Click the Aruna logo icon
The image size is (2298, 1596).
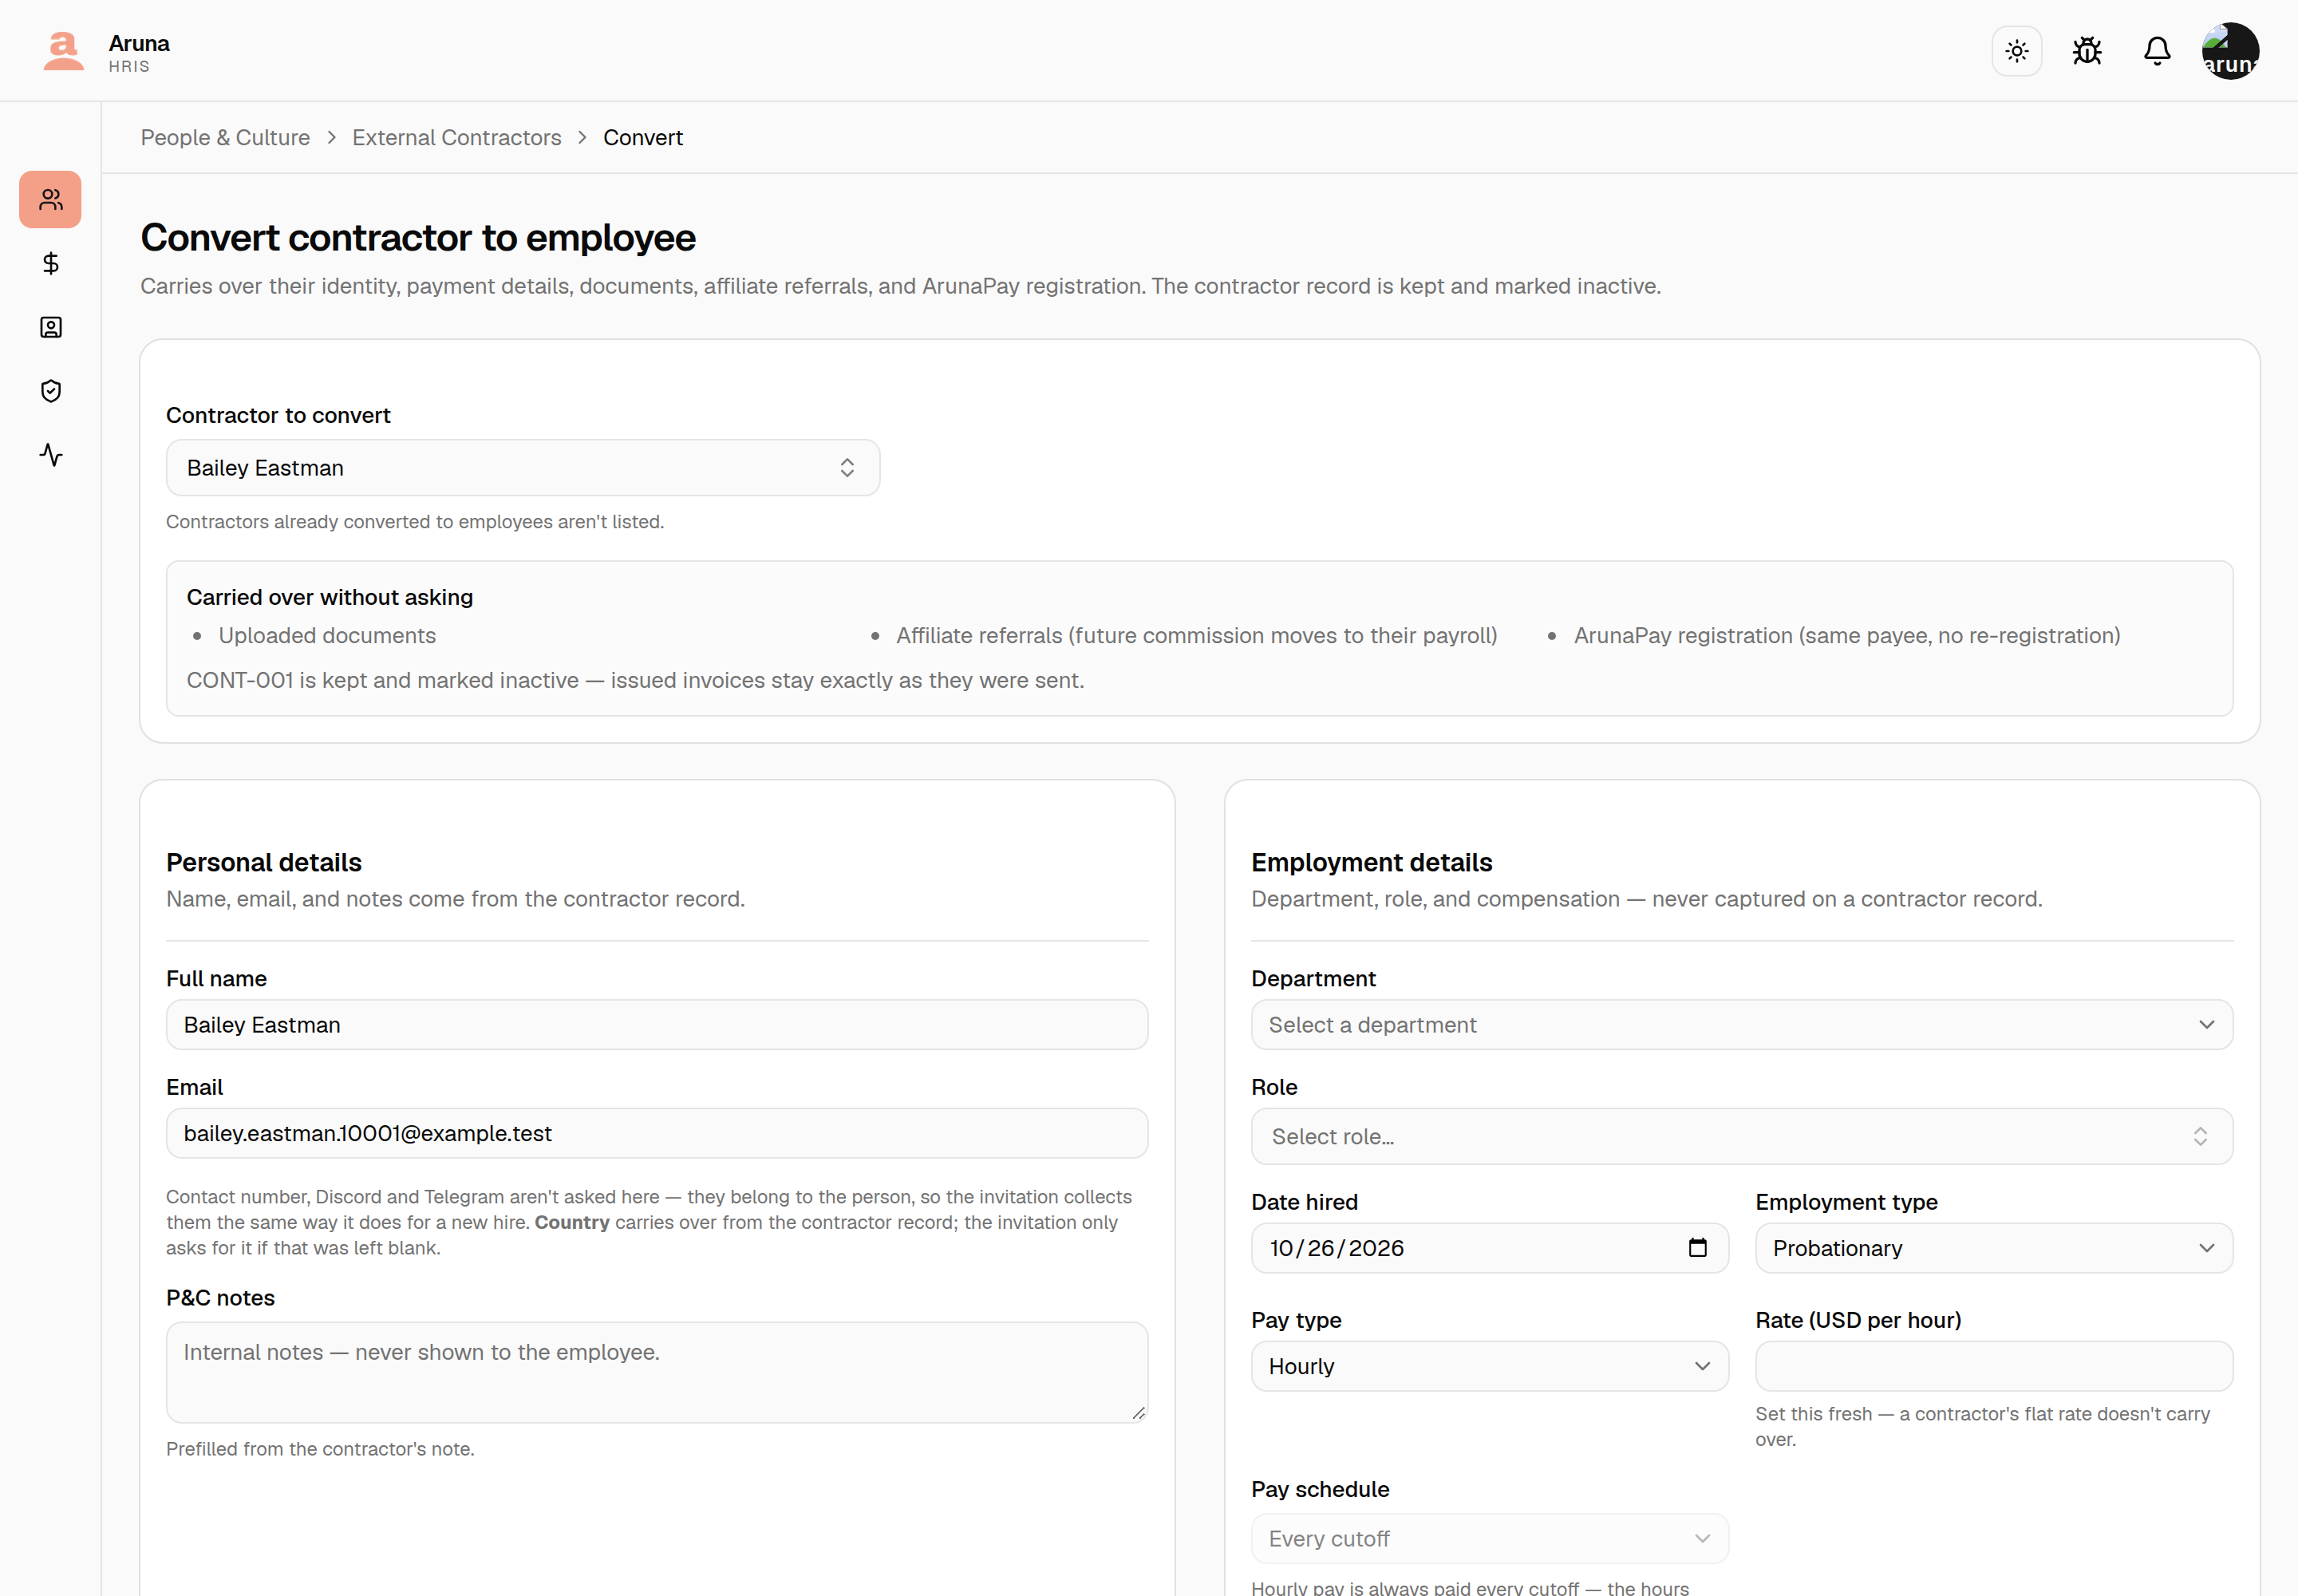coord(63,51)
